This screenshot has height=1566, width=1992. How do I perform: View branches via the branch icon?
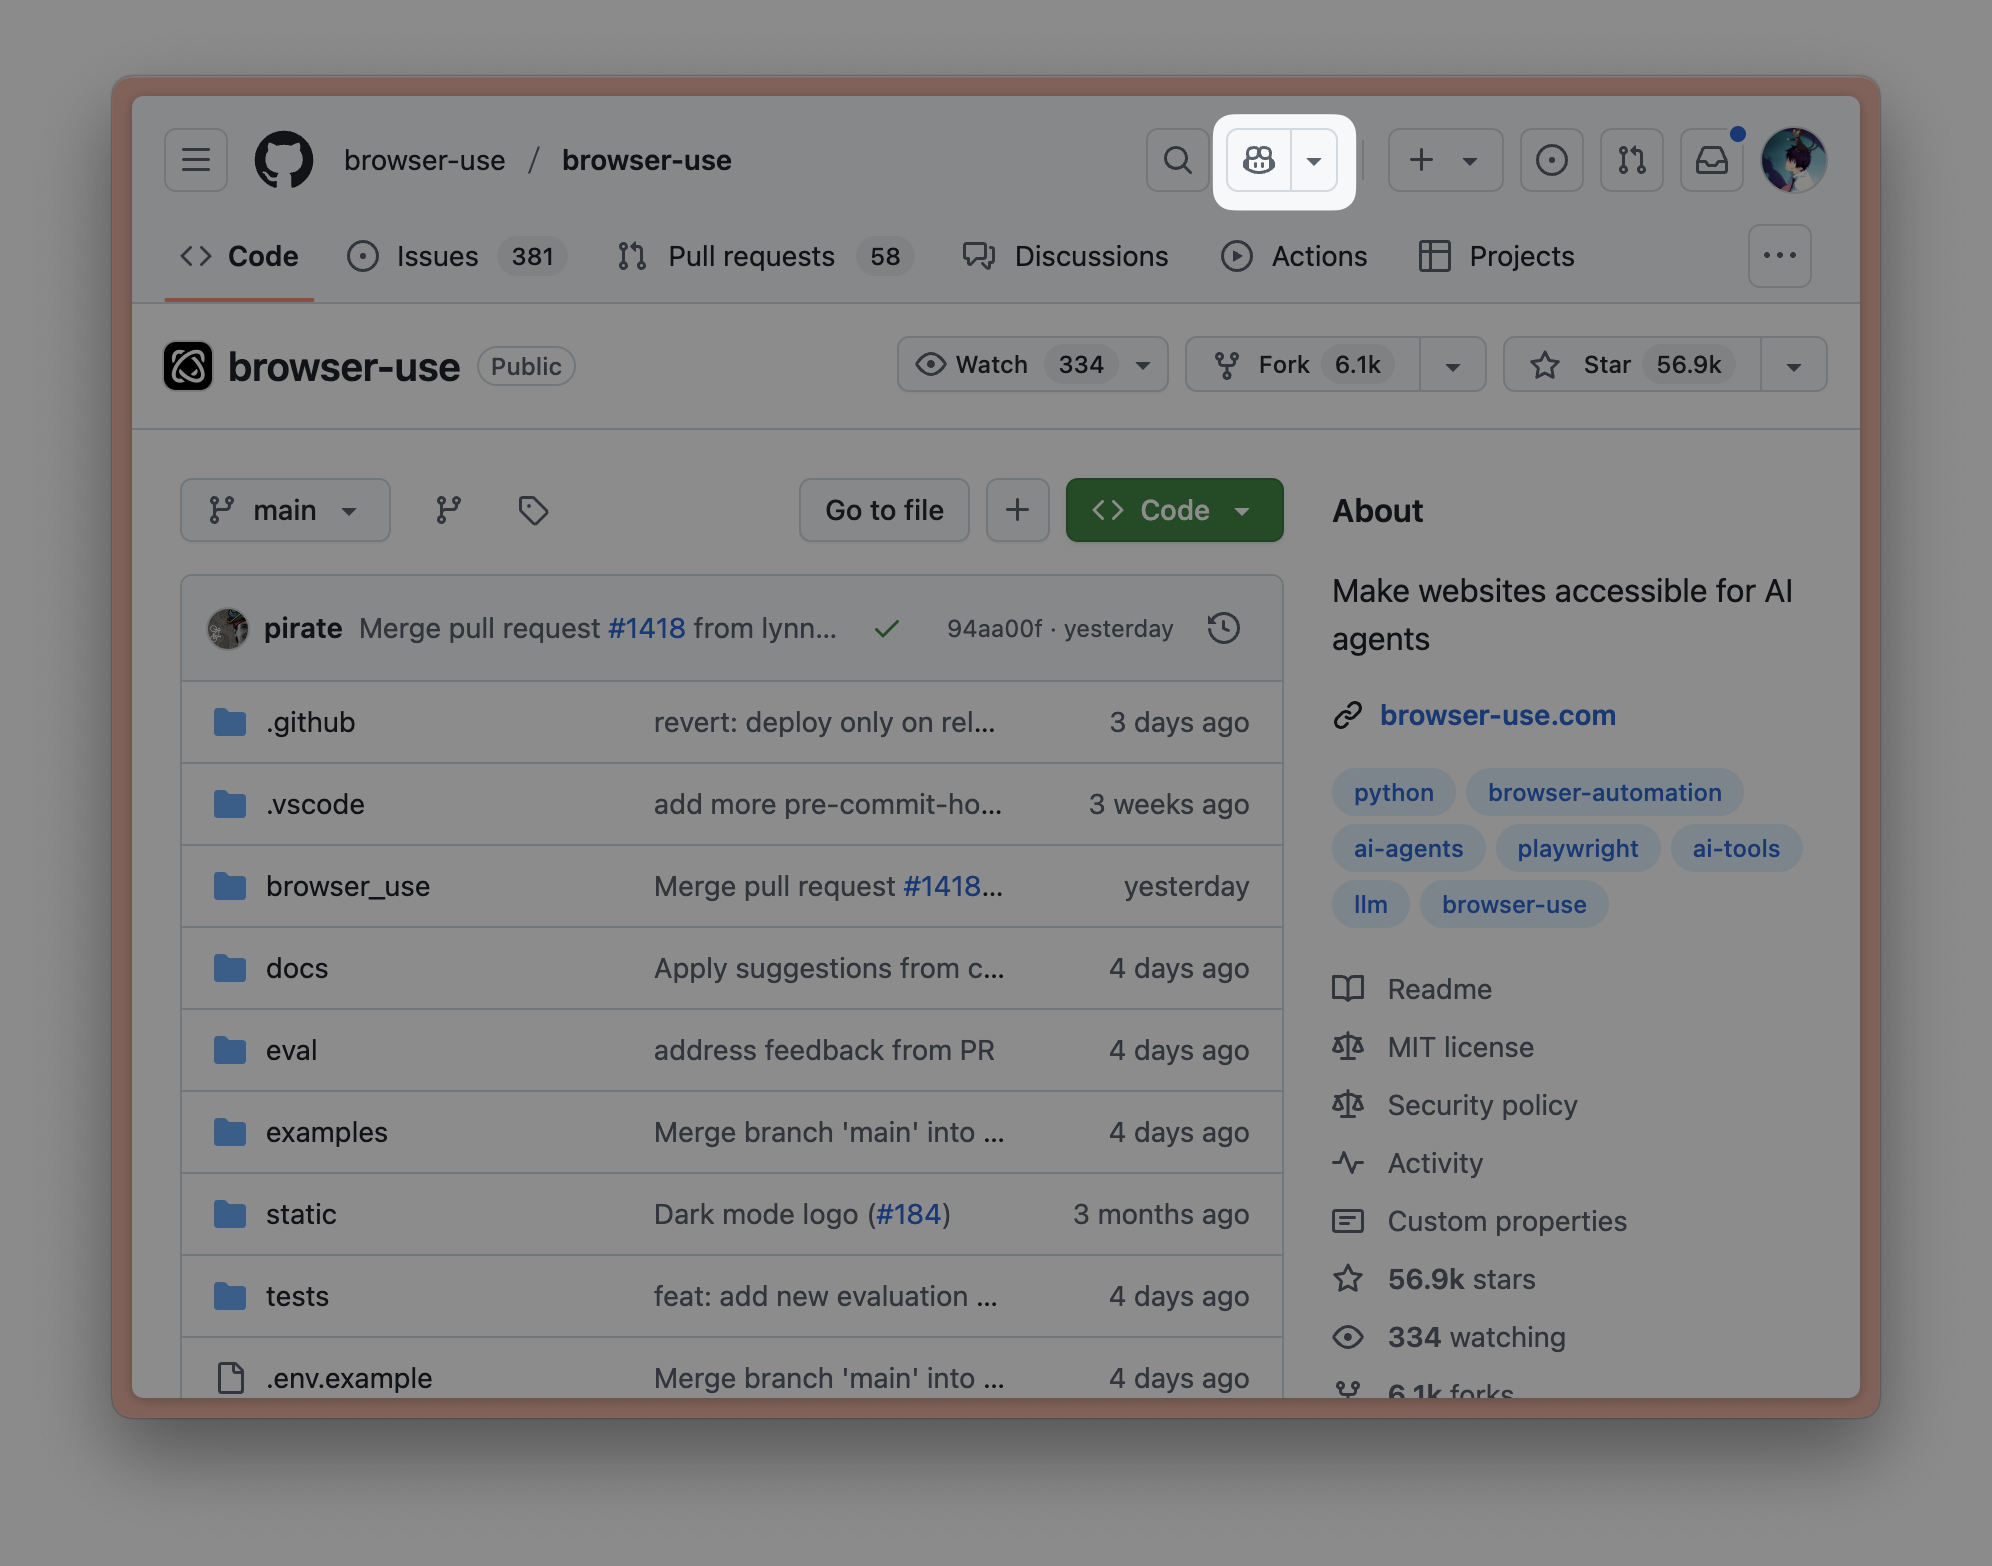(x=449, y=510)
